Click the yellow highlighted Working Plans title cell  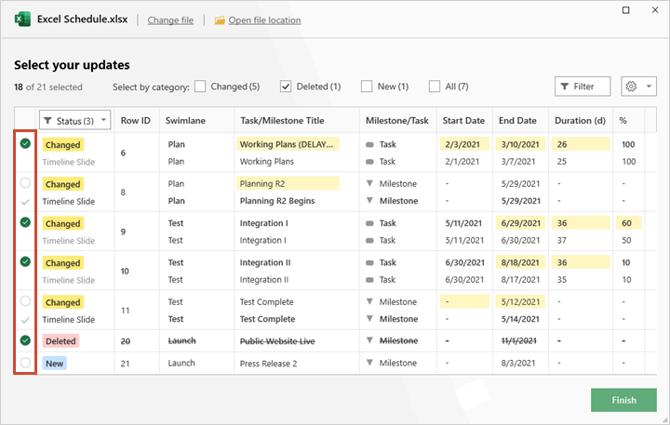click(287, 144)
